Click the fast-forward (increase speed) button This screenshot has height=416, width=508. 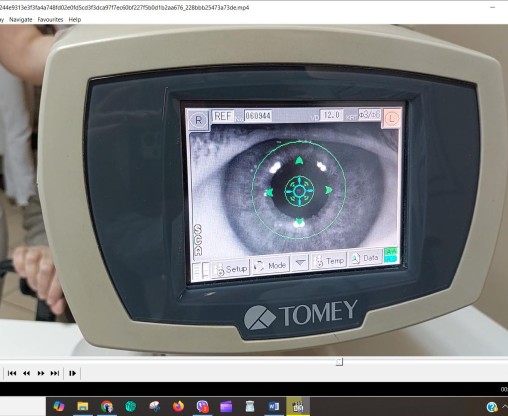coord(41,373)
